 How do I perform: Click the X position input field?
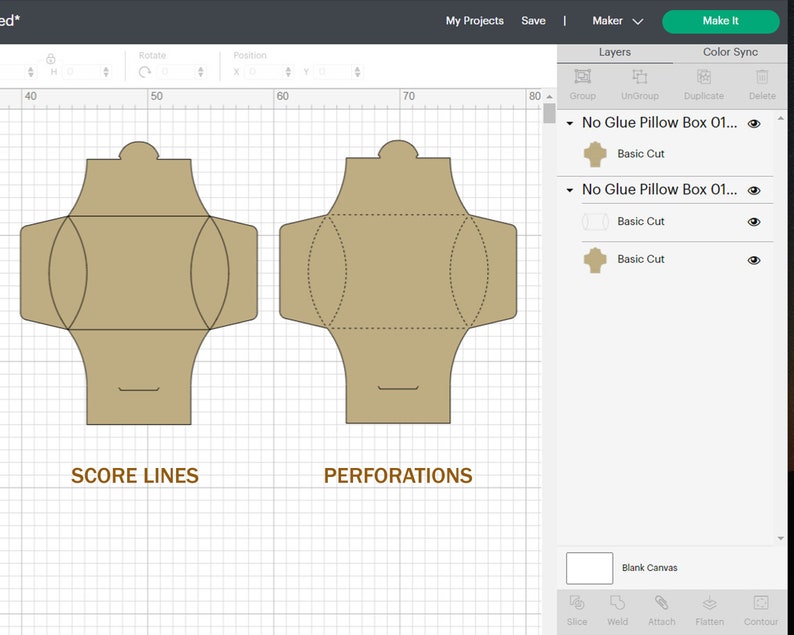(x=263, y=72)
